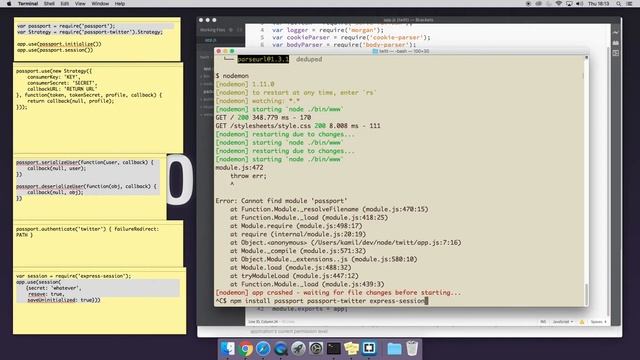Open the View menu
640x360 pixels.
pos(80,4)
